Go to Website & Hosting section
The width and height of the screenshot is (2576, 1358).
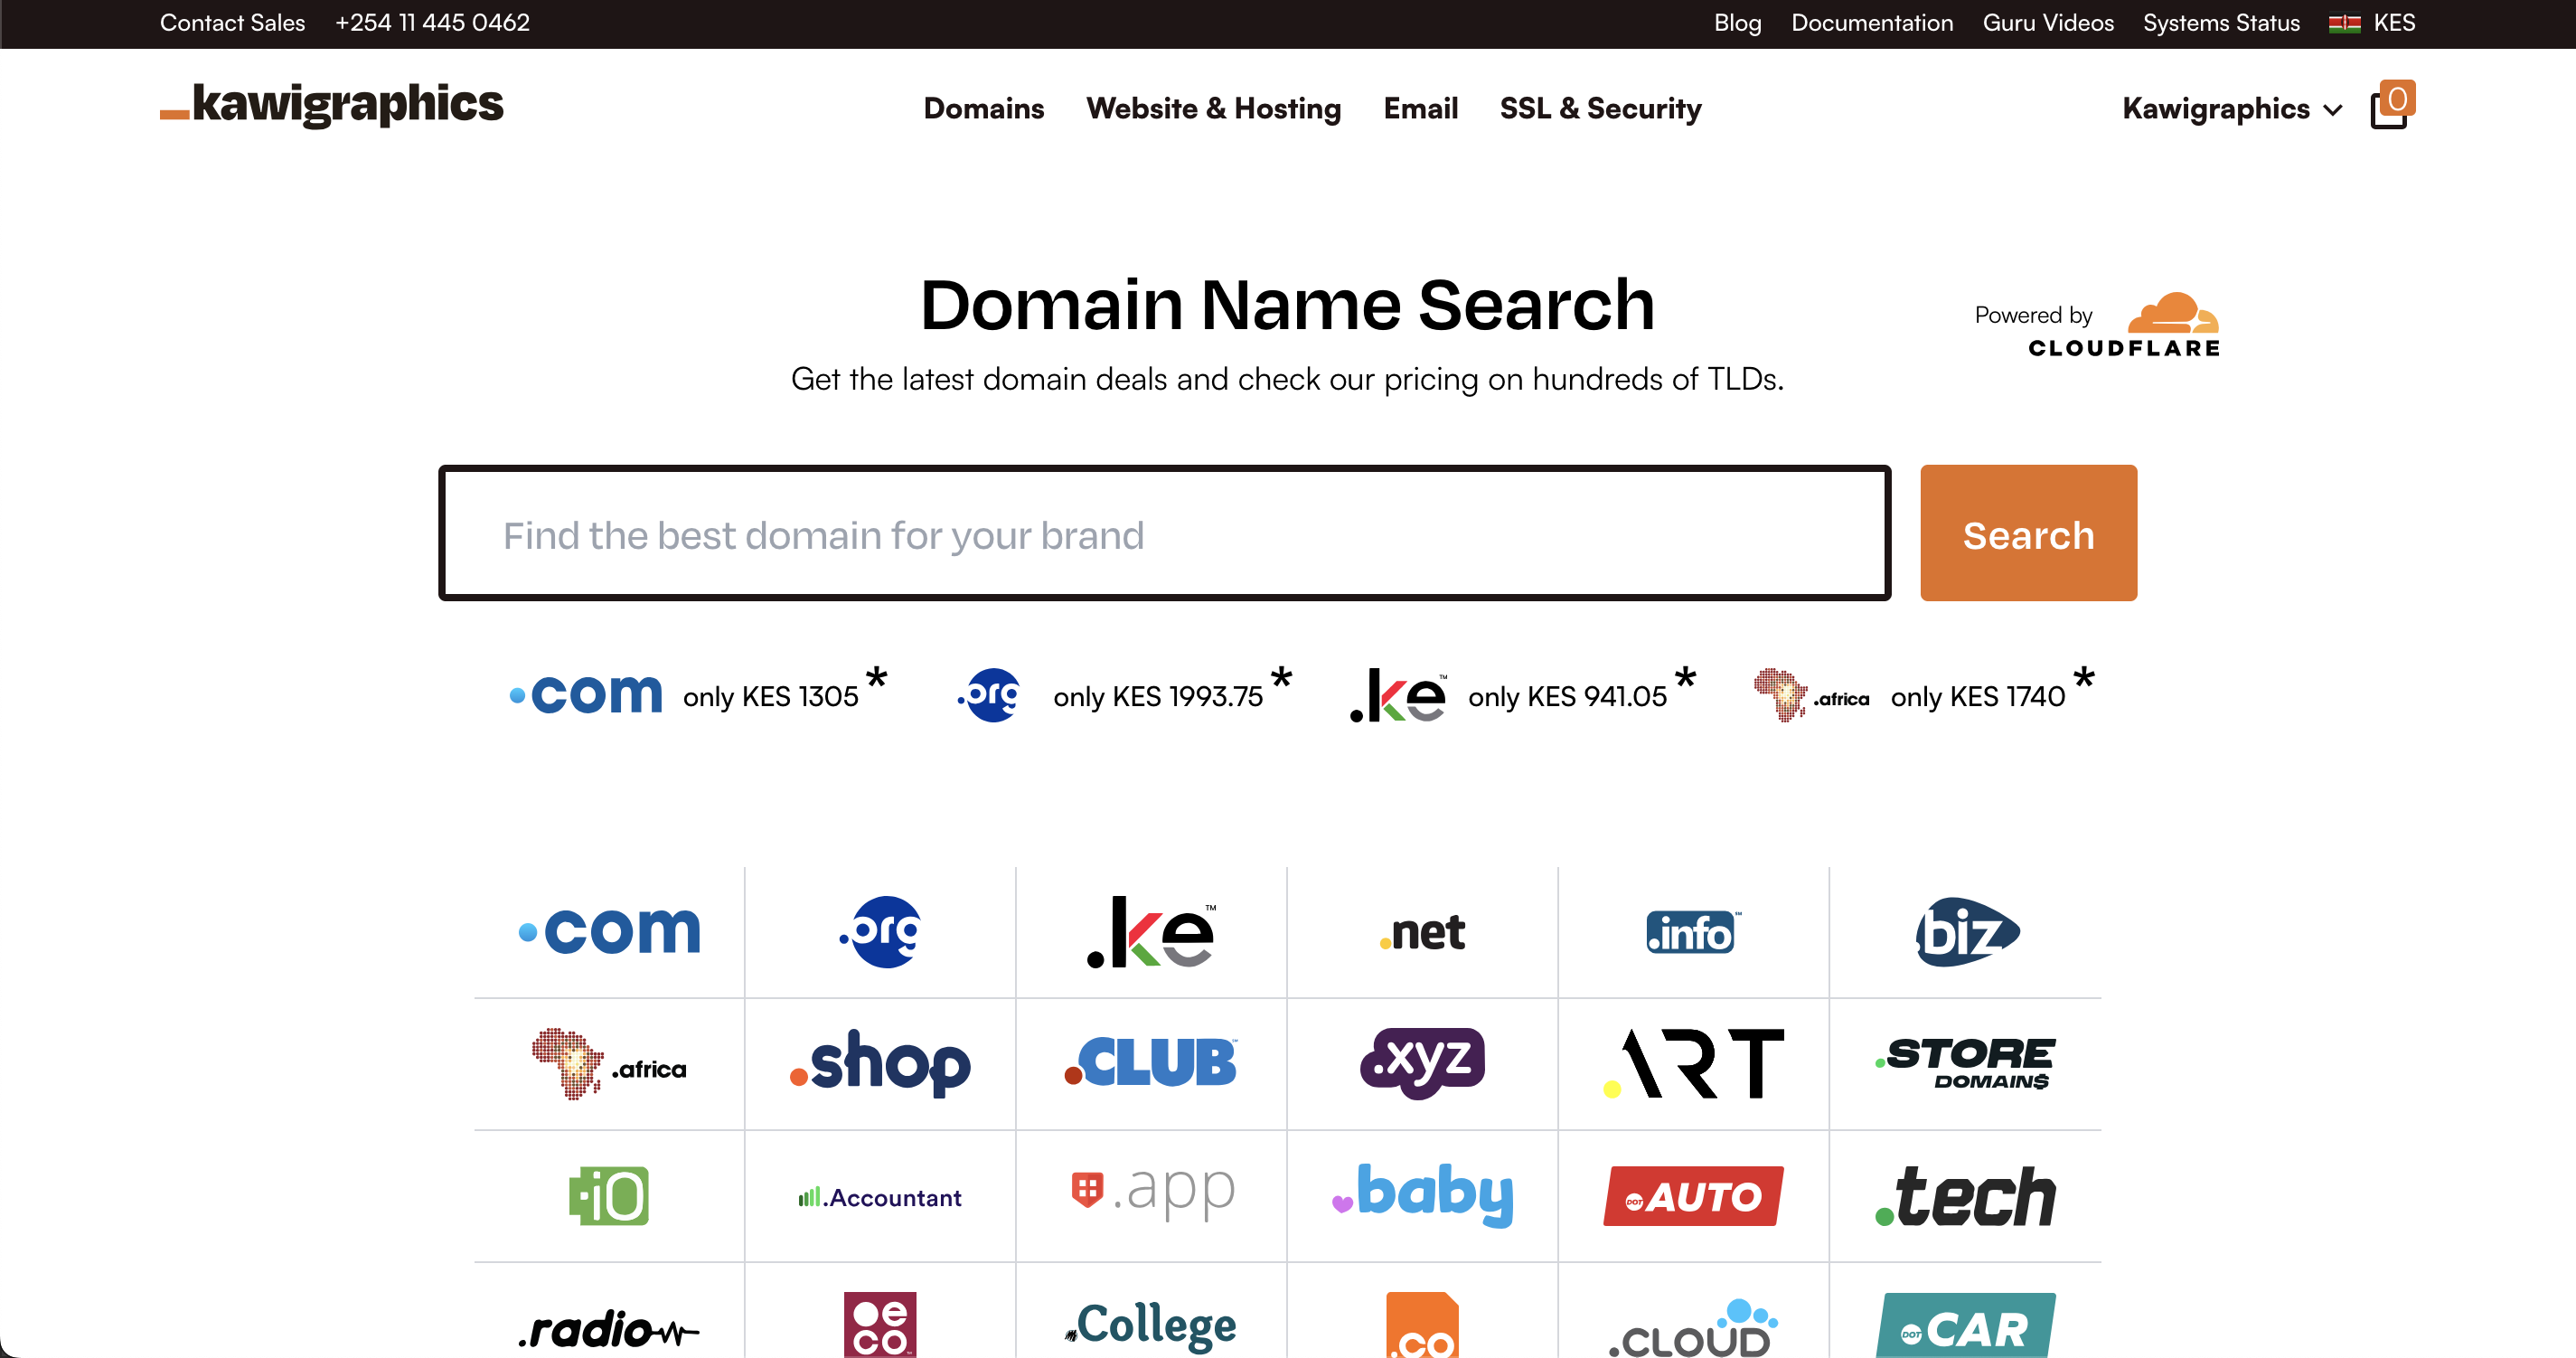click(1213, 109)
